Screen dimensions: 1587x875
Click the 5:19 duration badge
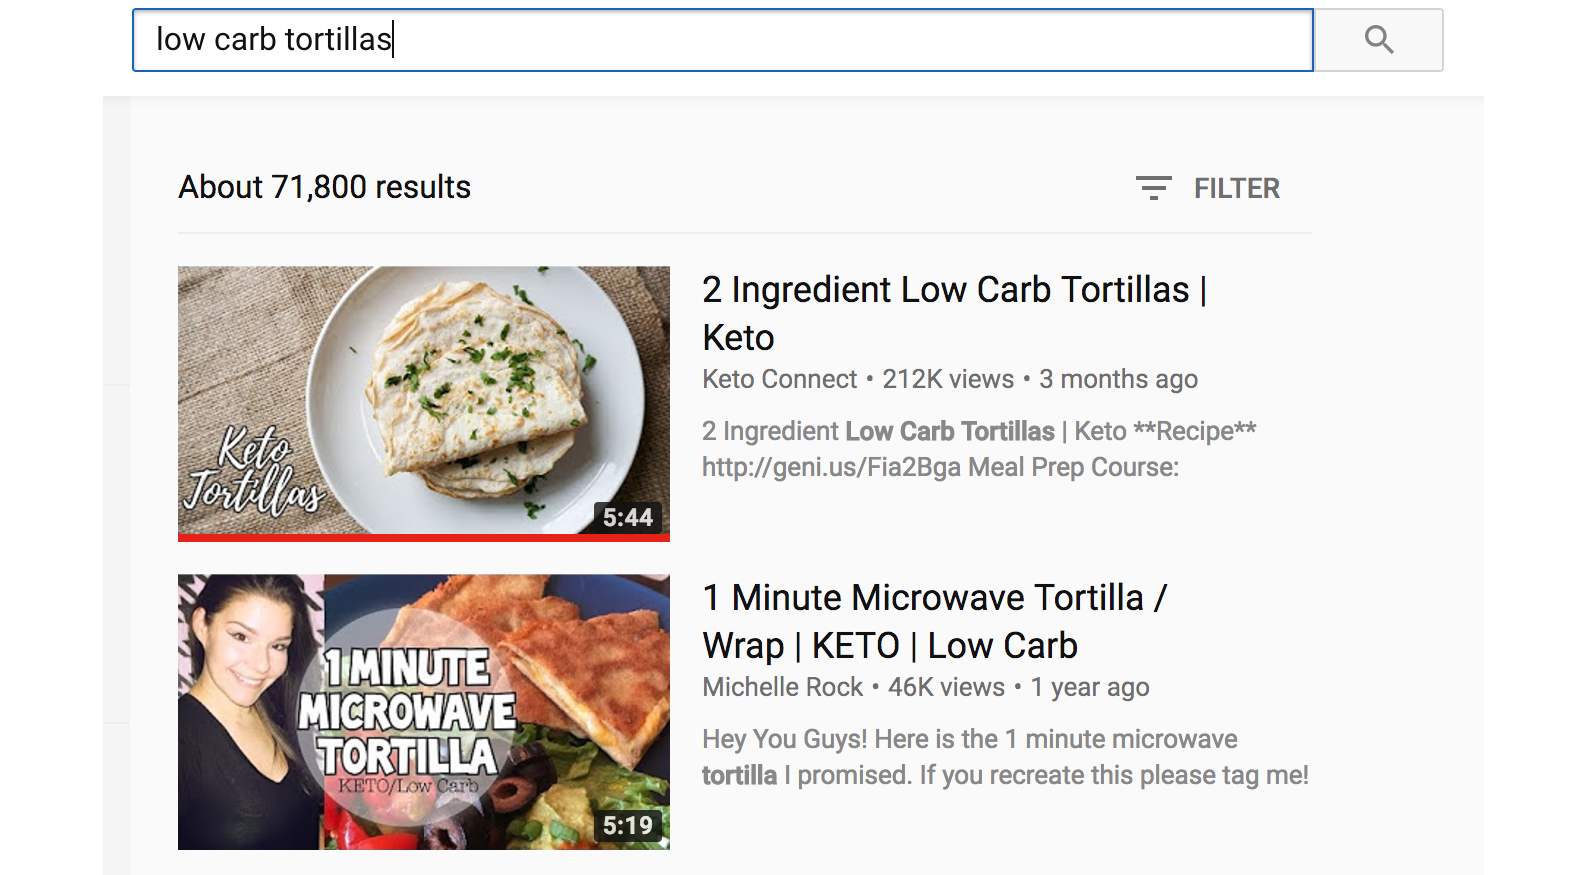click(629, 826)
